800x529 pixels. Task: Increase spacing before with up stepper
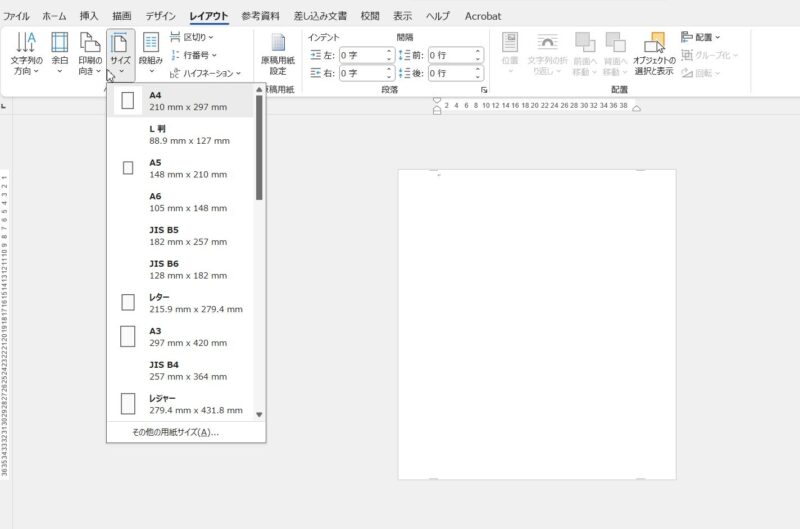pos(478,52)
